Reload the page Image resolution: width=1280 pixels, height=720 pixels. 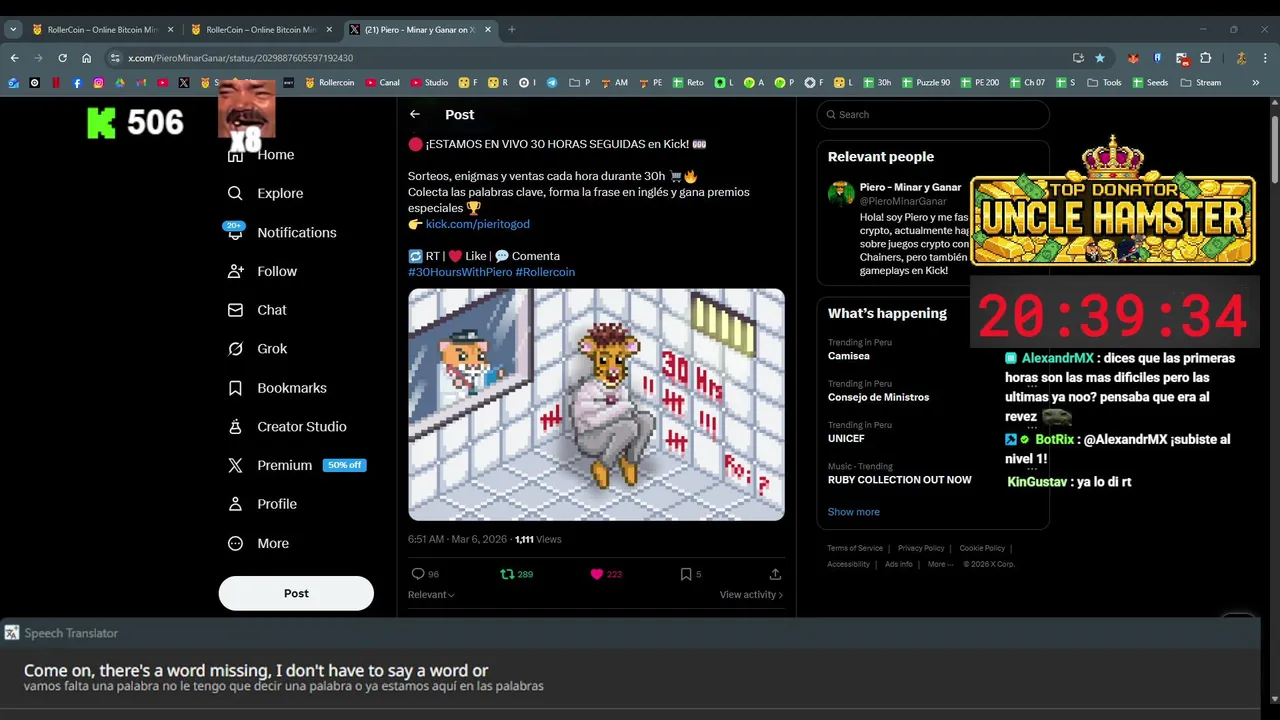[x=62, y=58]
